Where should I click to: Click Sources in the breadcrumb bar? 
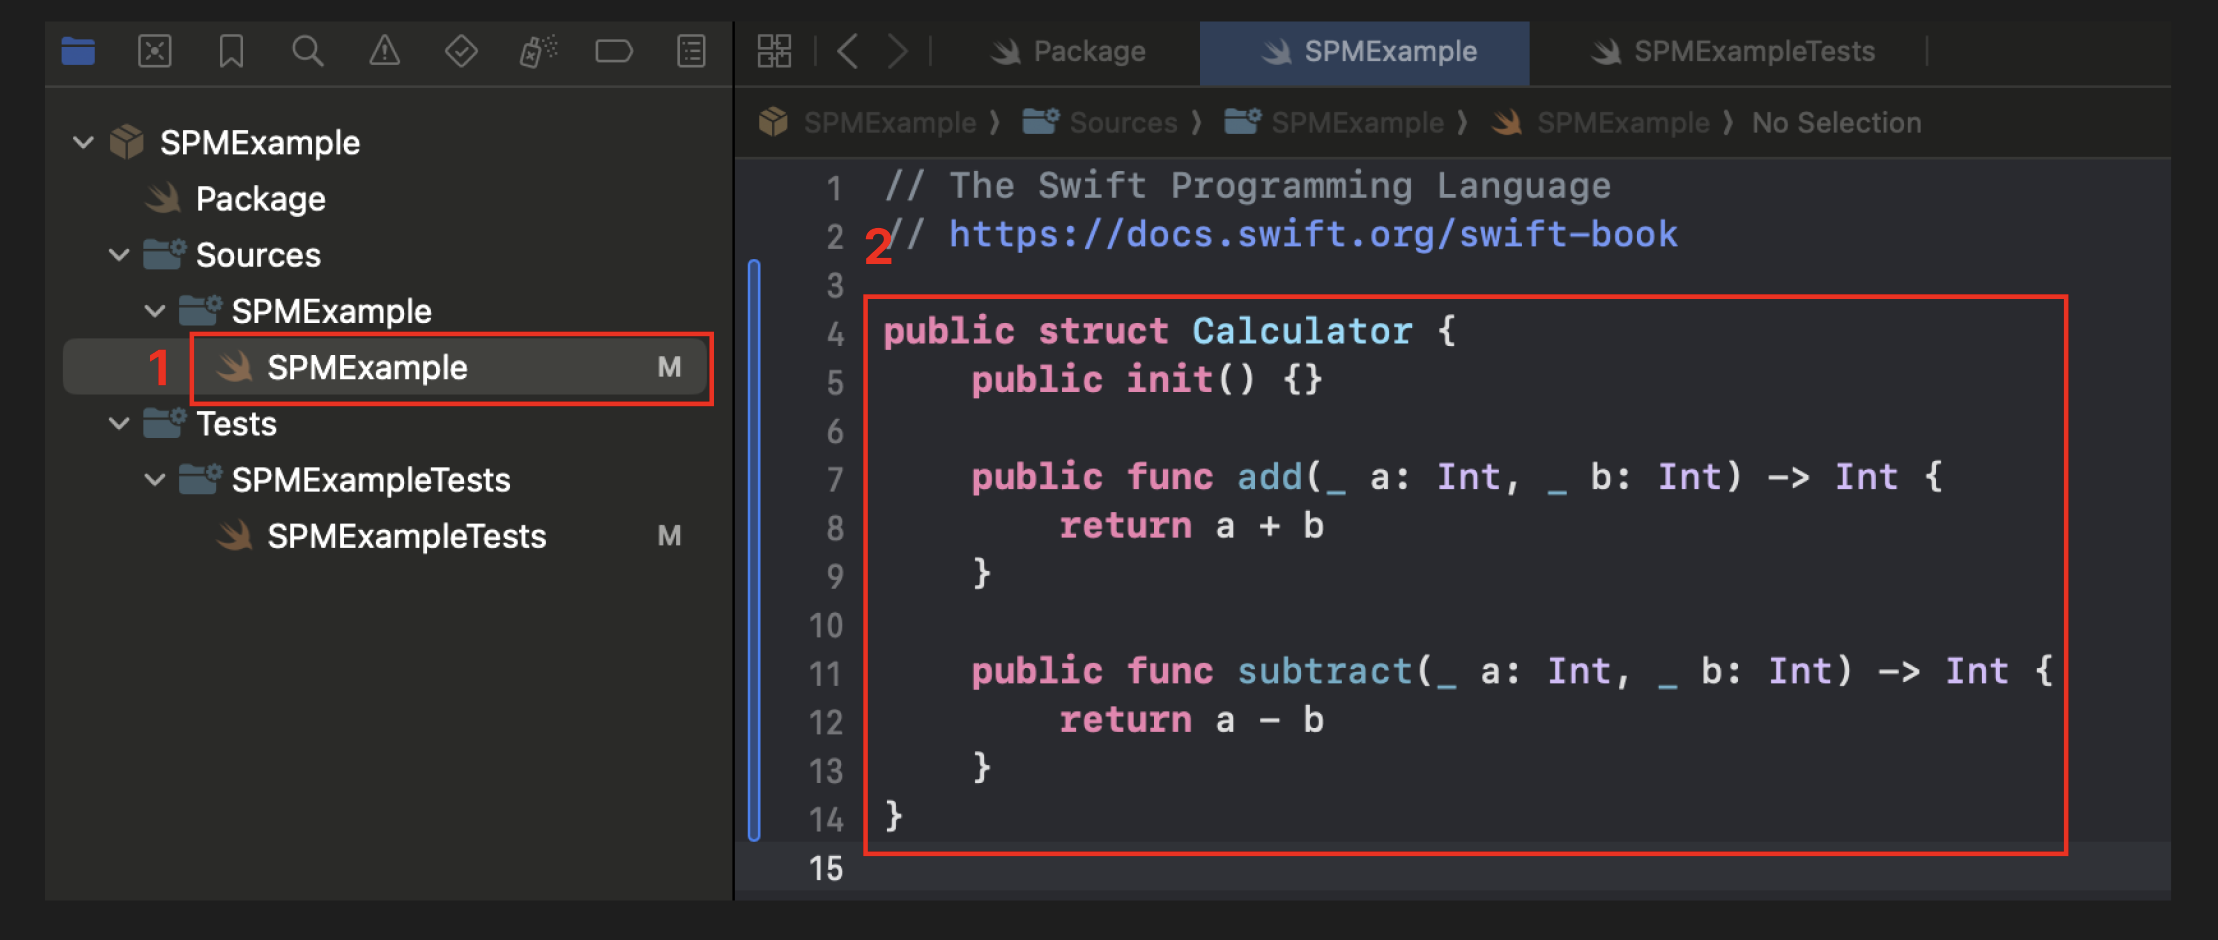click(x=1100, y=122)
